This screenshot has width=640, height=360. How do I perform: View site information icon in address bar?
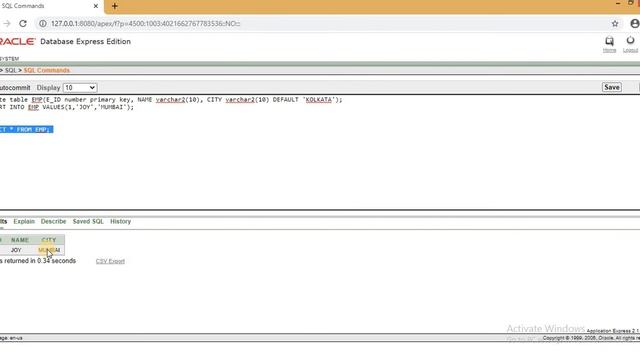point(42,24)
